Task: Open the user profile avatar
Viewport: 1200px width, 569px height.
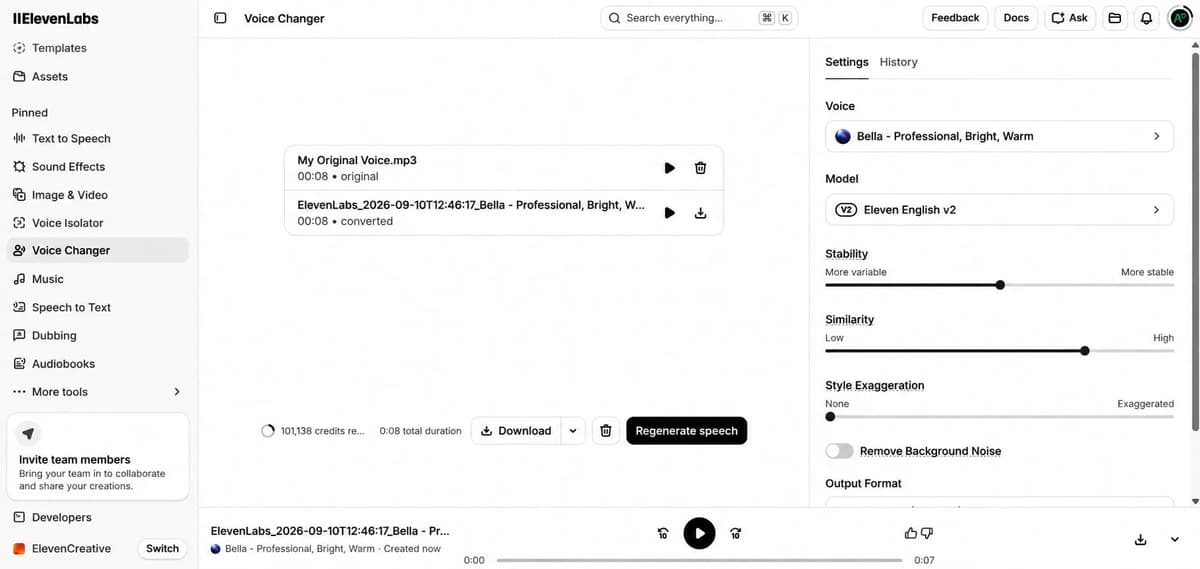Action: 1180,18
